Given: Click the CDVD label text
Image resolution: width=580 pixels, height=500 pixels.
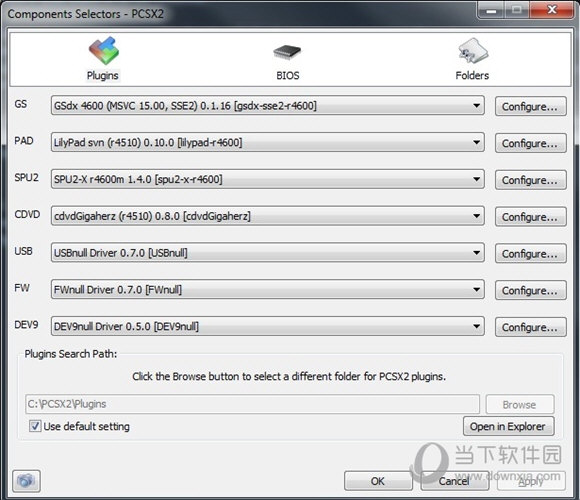Looking at the screenshot, I should 27,214.
